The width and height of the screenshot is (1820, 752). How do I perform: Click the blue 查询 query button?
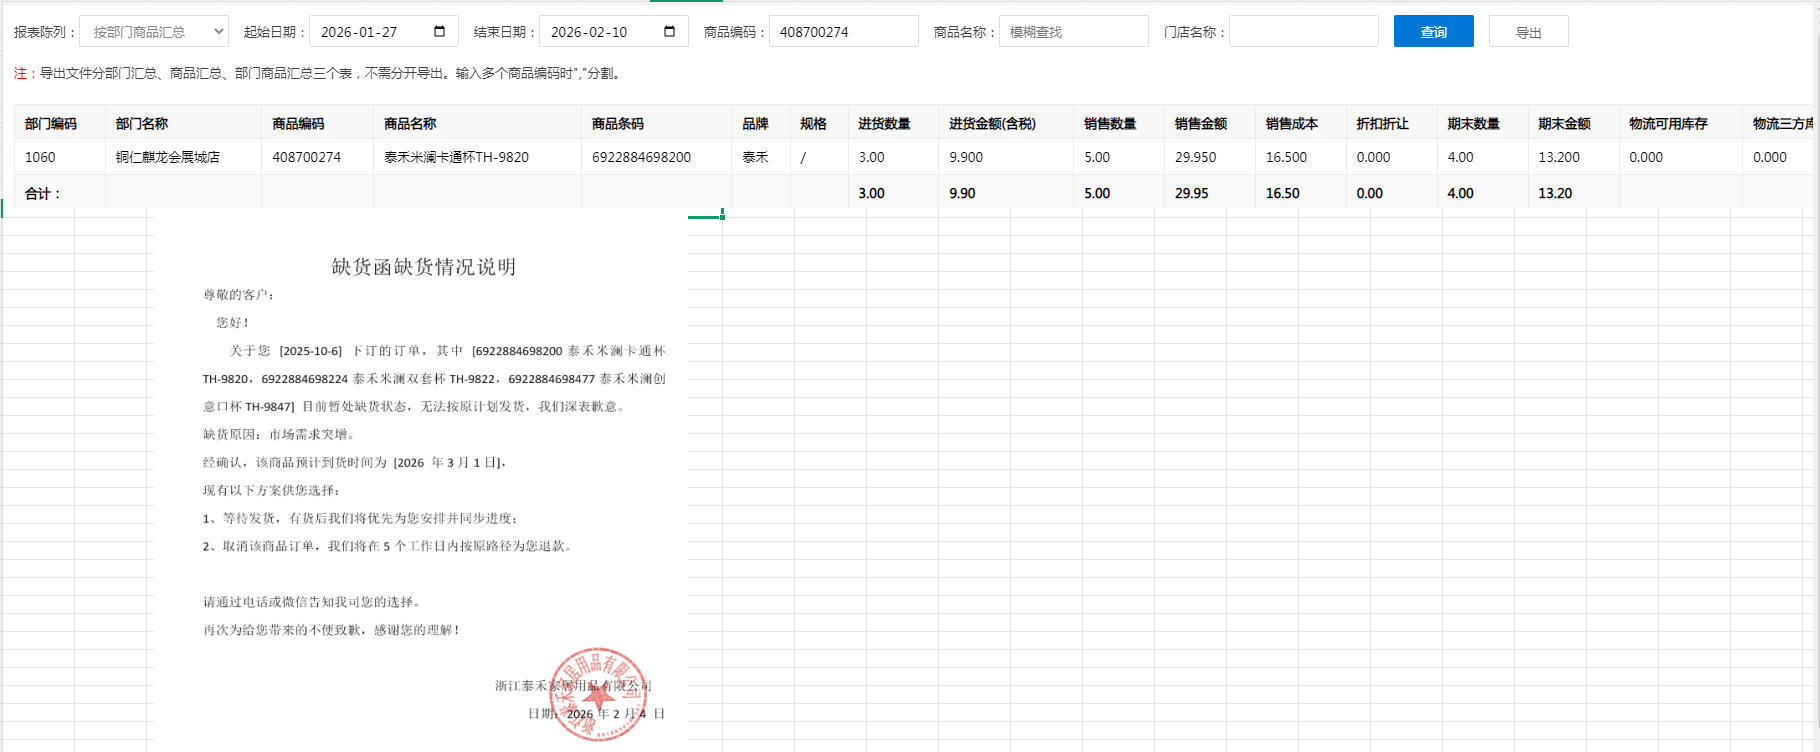[x=1433, y=32]
